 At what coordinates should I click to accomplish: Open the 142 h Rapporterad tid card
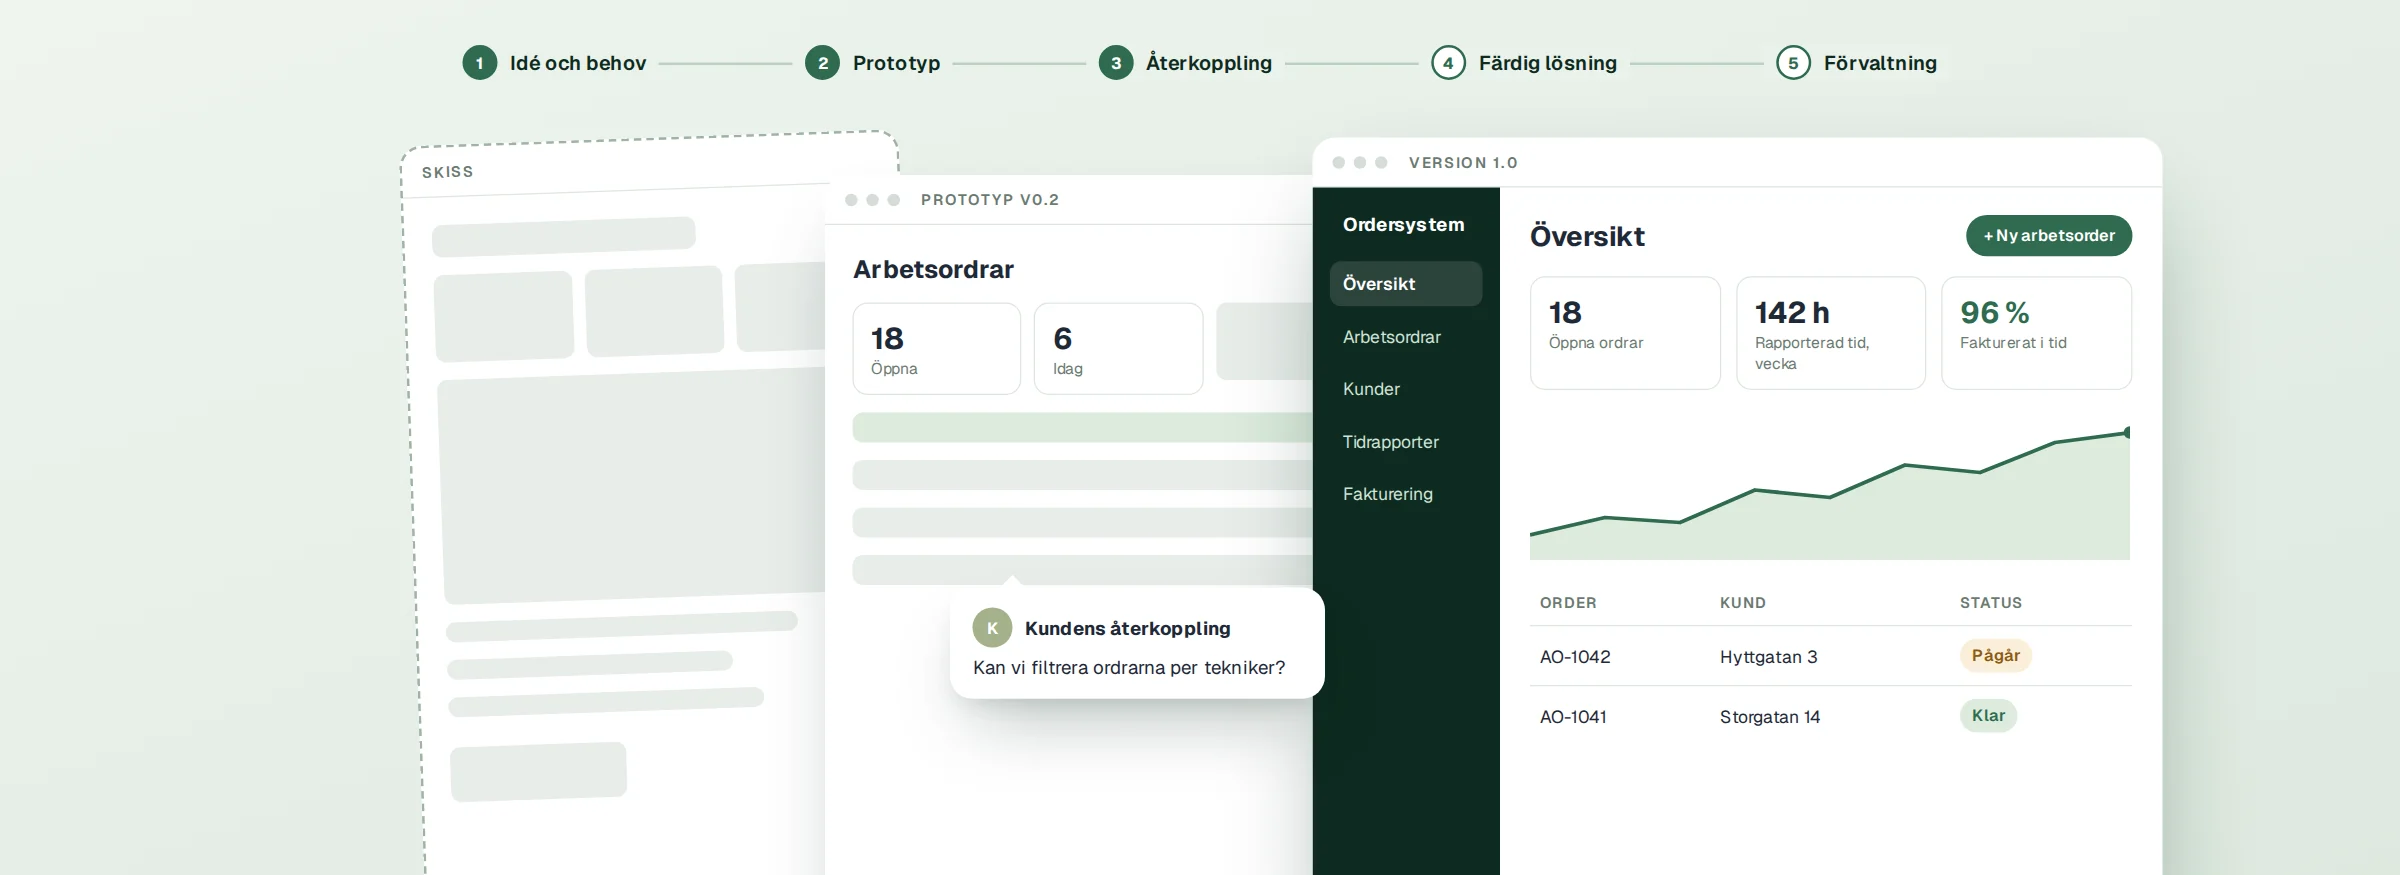coord(1831,333)
